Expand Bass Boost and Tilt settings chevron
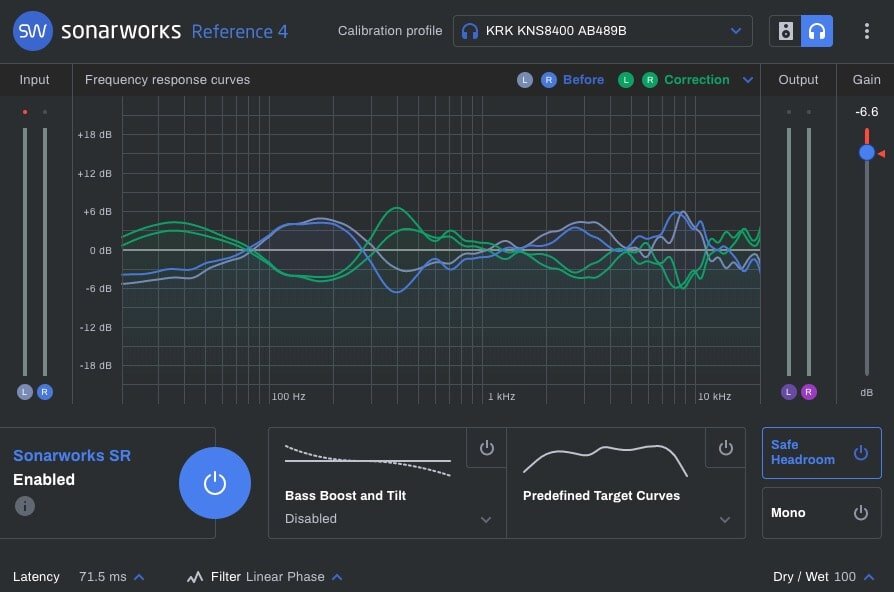This screenshot has width=894, height=592. click(486, 520)
